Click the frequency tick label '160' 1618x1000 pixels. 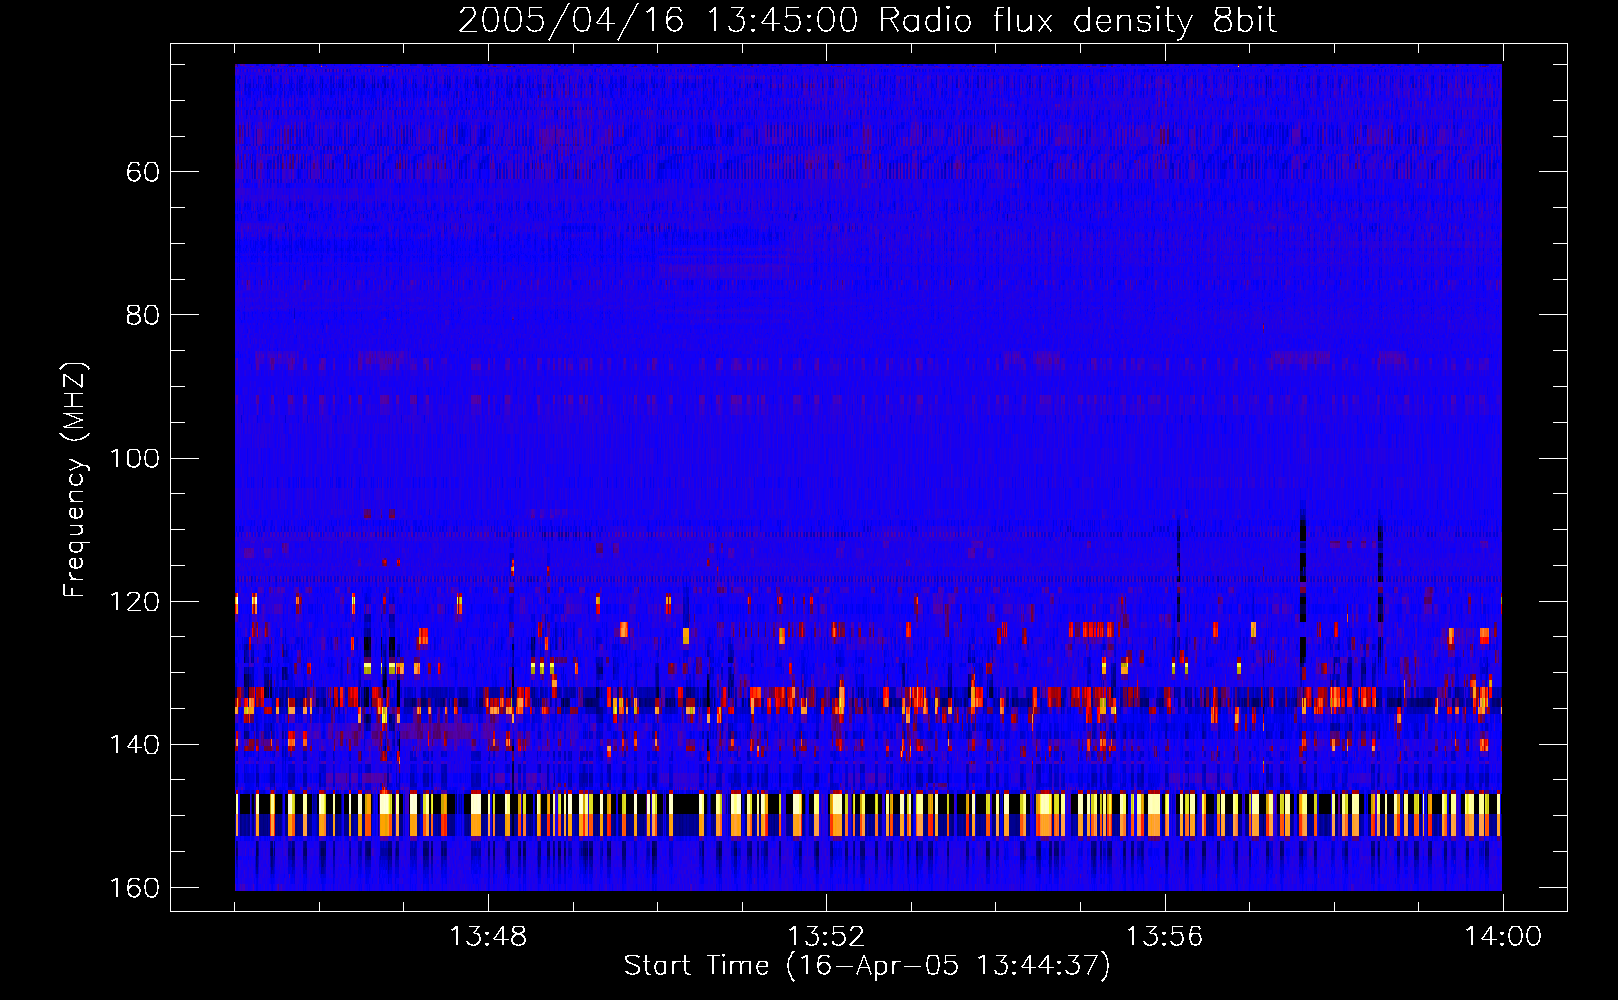(135, 888)
